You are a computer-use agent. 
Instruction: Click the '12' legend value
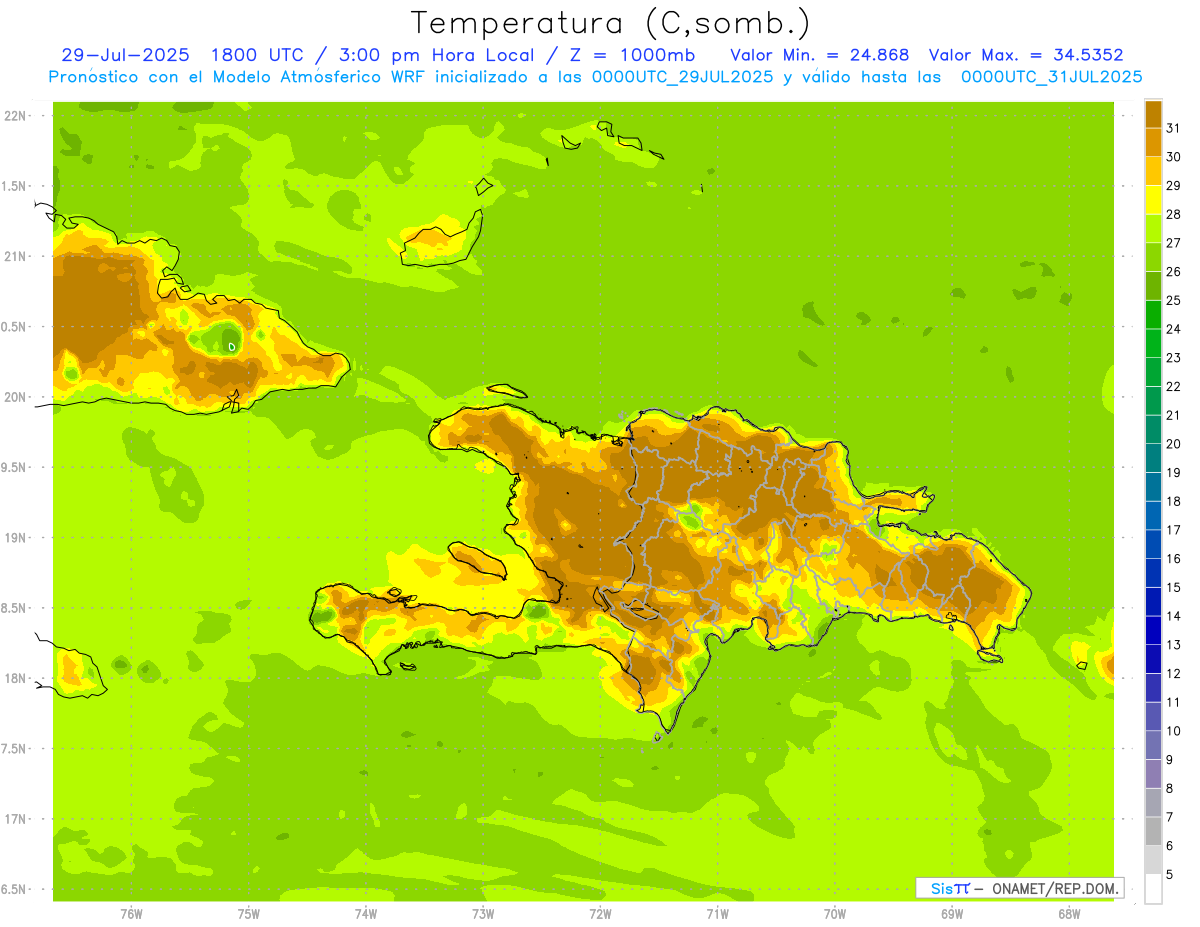point(1174,673)
